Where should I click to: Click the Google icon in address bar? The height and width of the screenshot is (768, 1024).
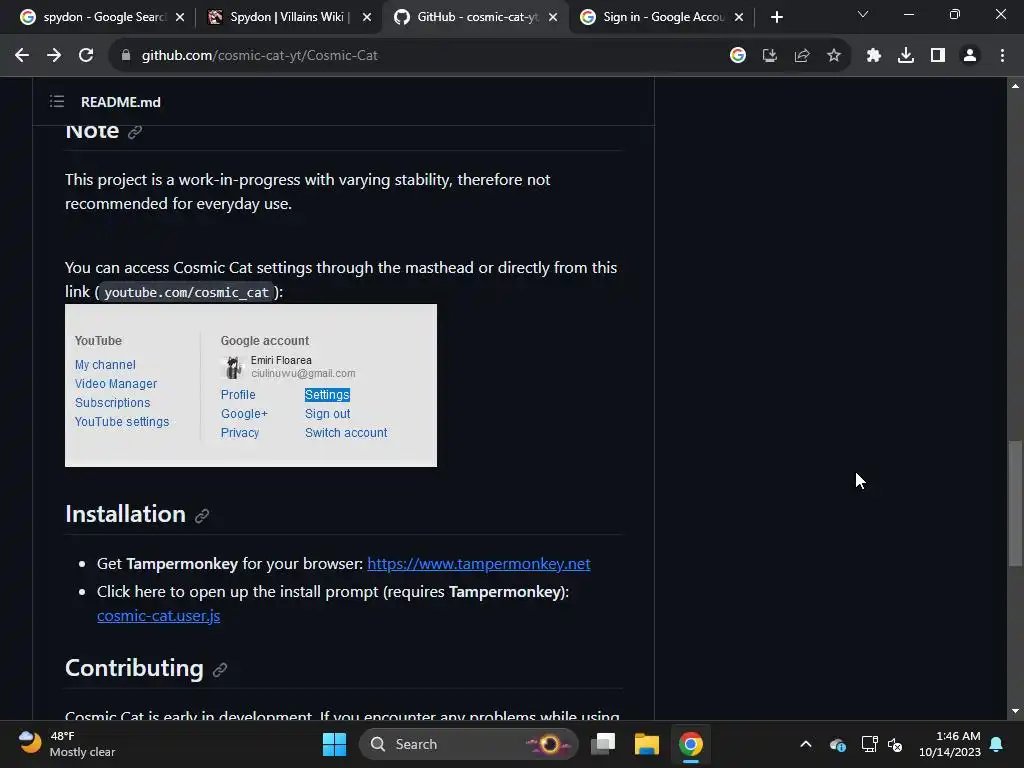pos(738,56)
